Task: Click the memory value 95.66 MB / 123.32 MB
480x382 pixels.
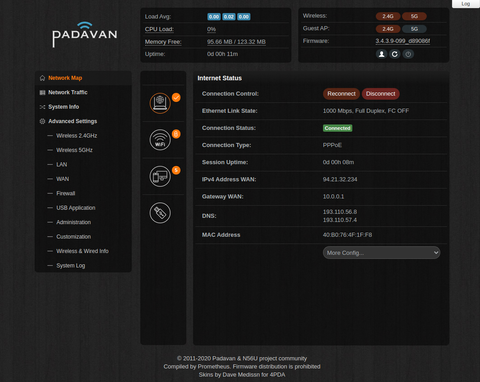Action: (x=236, y=42)
